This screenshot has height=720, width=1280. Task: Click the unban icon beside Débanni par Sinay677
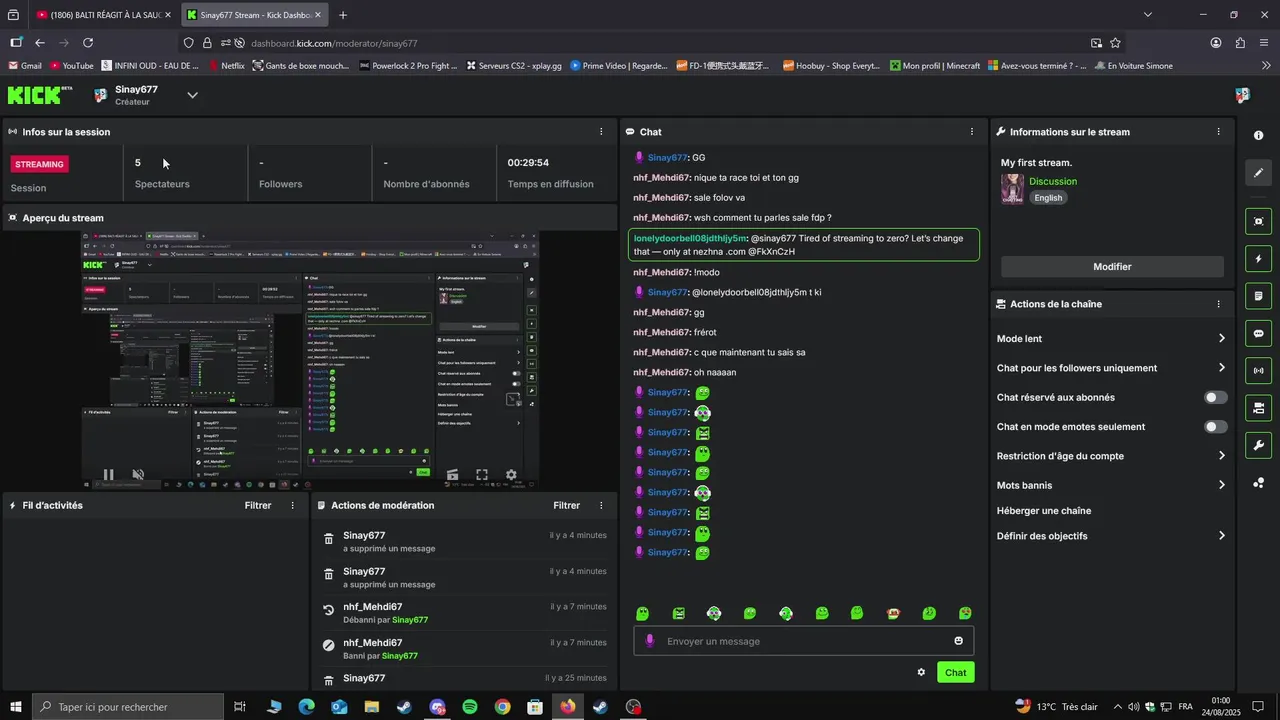328,610
